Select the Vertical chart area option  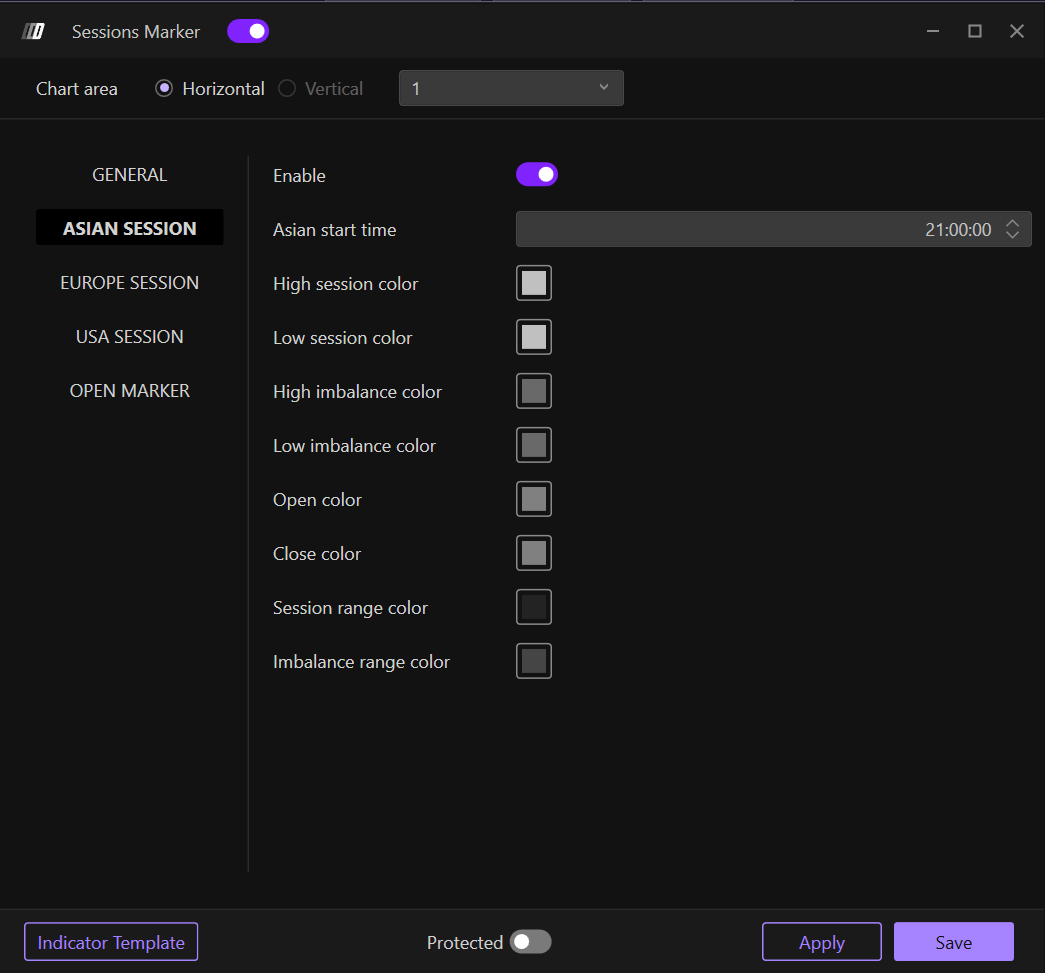[x=288, y=89]
